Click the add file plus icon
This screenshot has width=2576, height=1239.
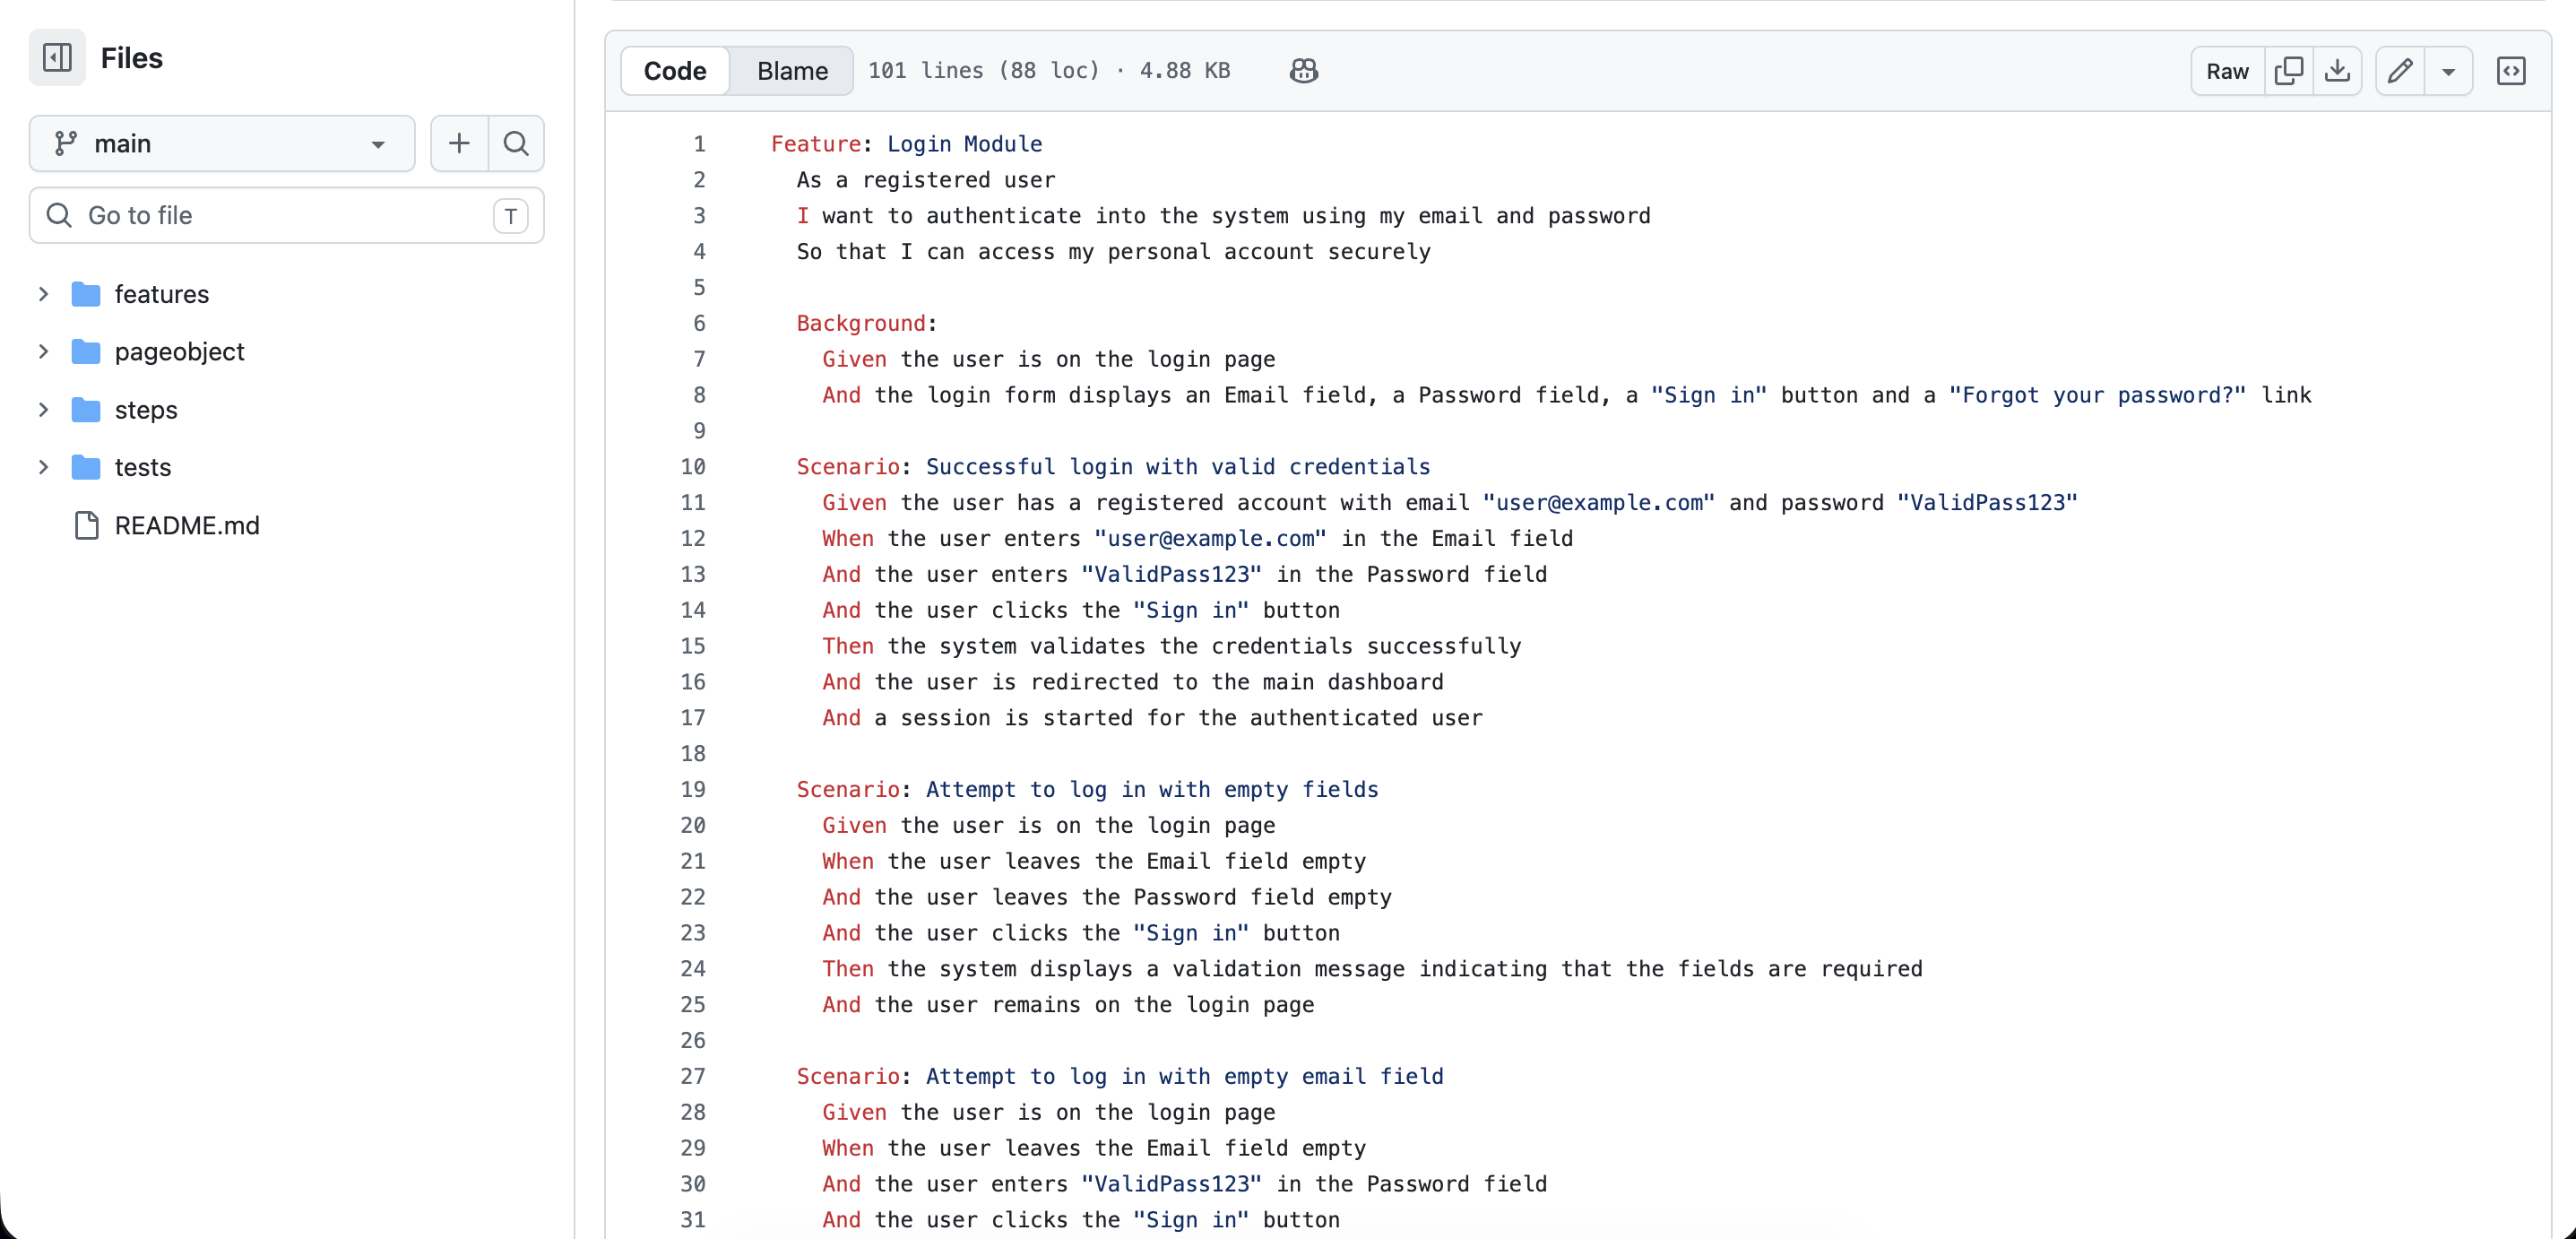click(459, 143)
